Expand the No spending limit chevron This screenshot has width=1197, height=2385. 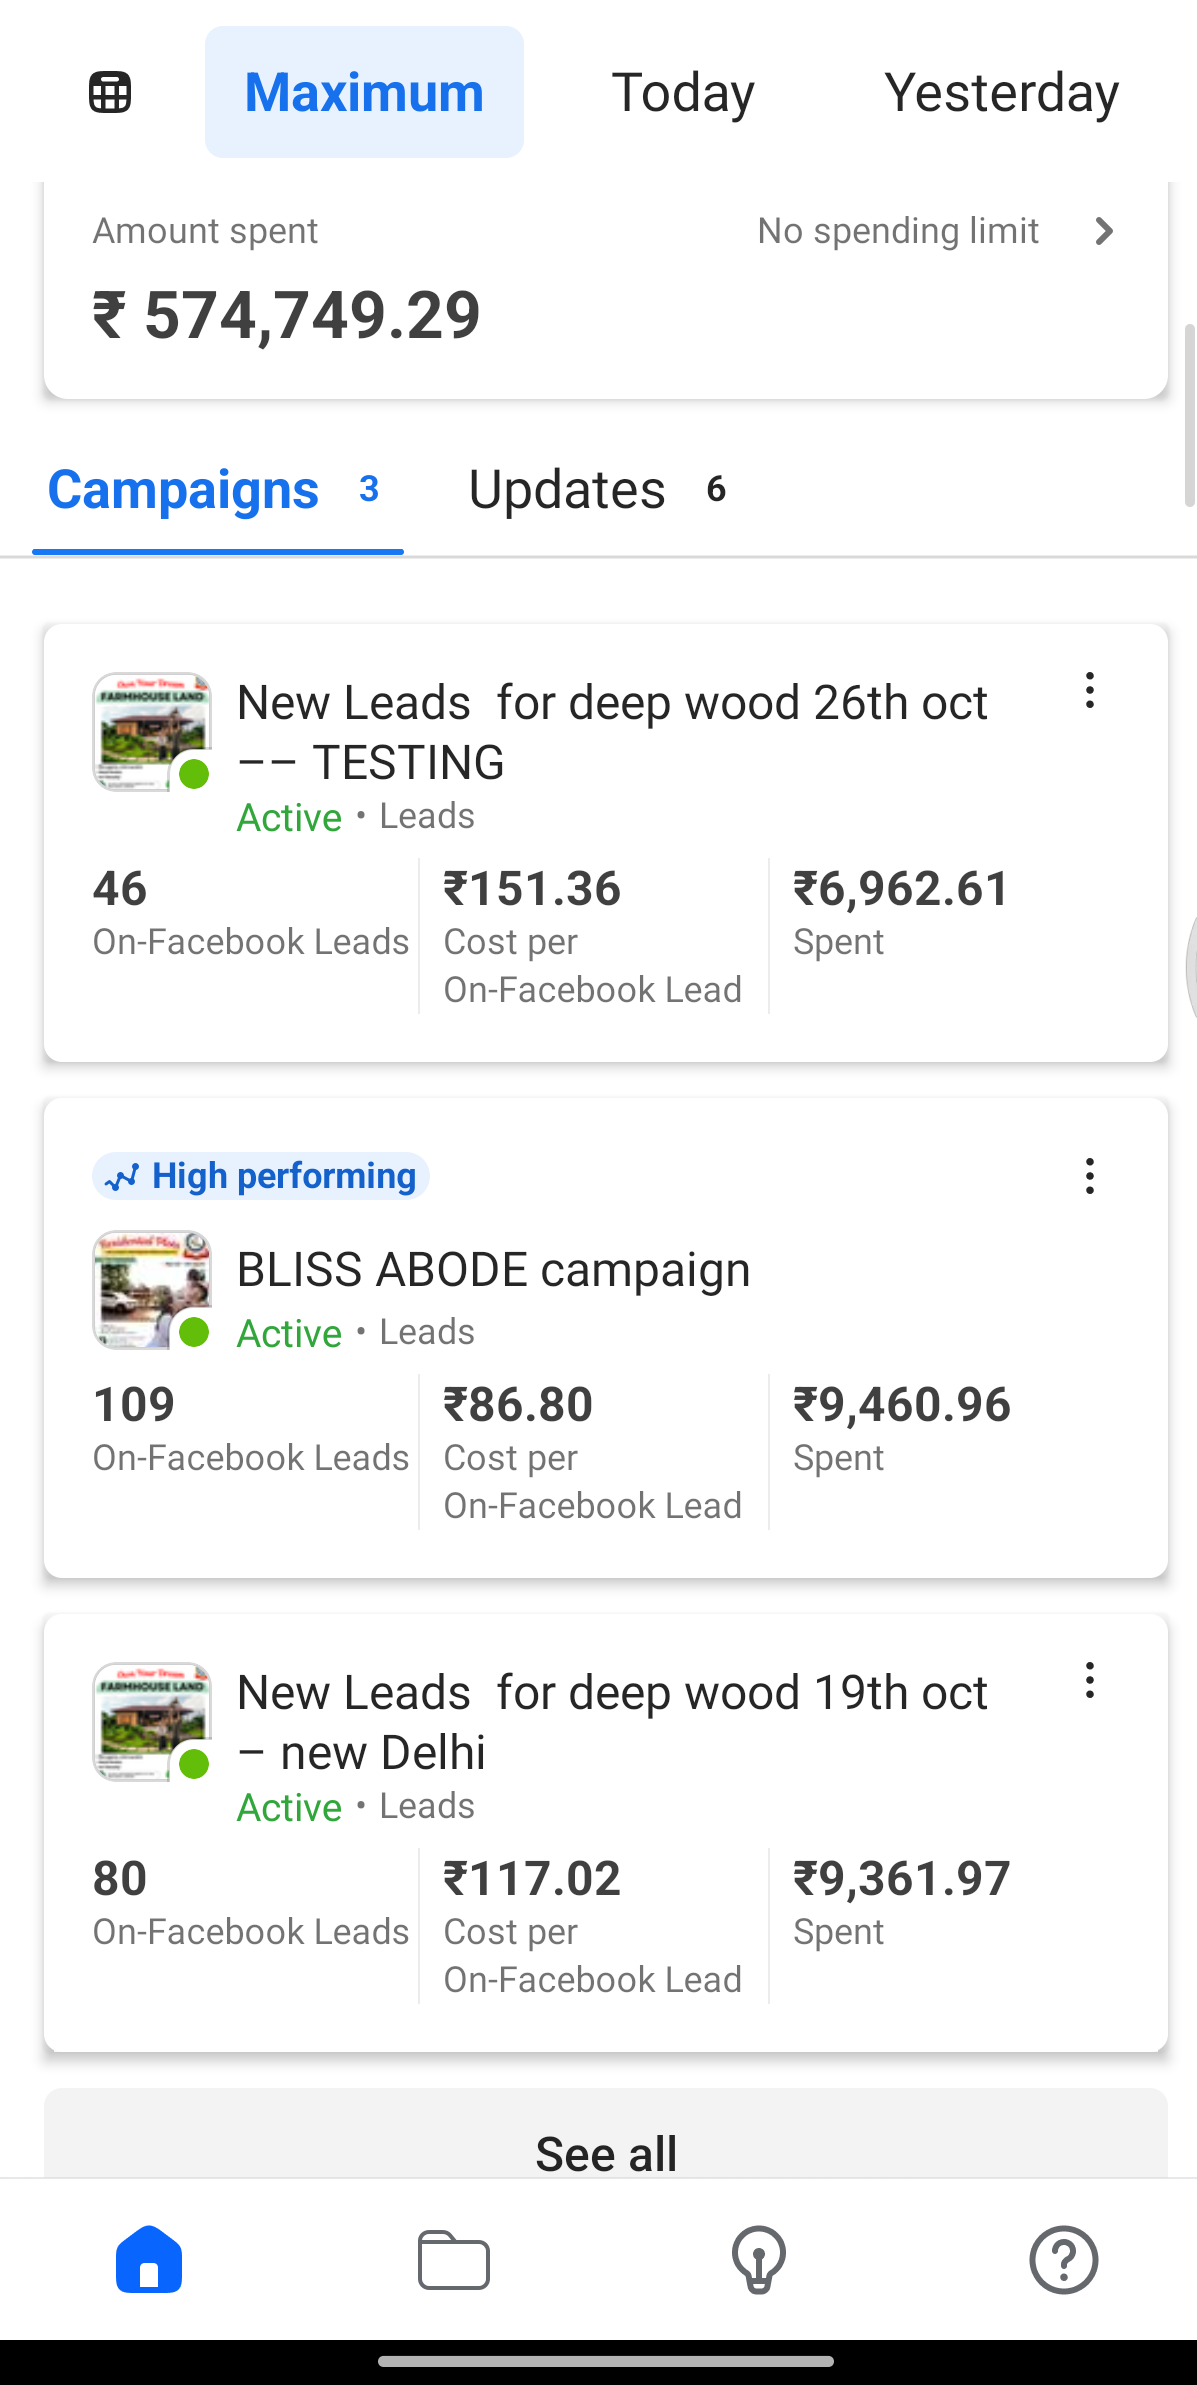[x=1104, y=231]
